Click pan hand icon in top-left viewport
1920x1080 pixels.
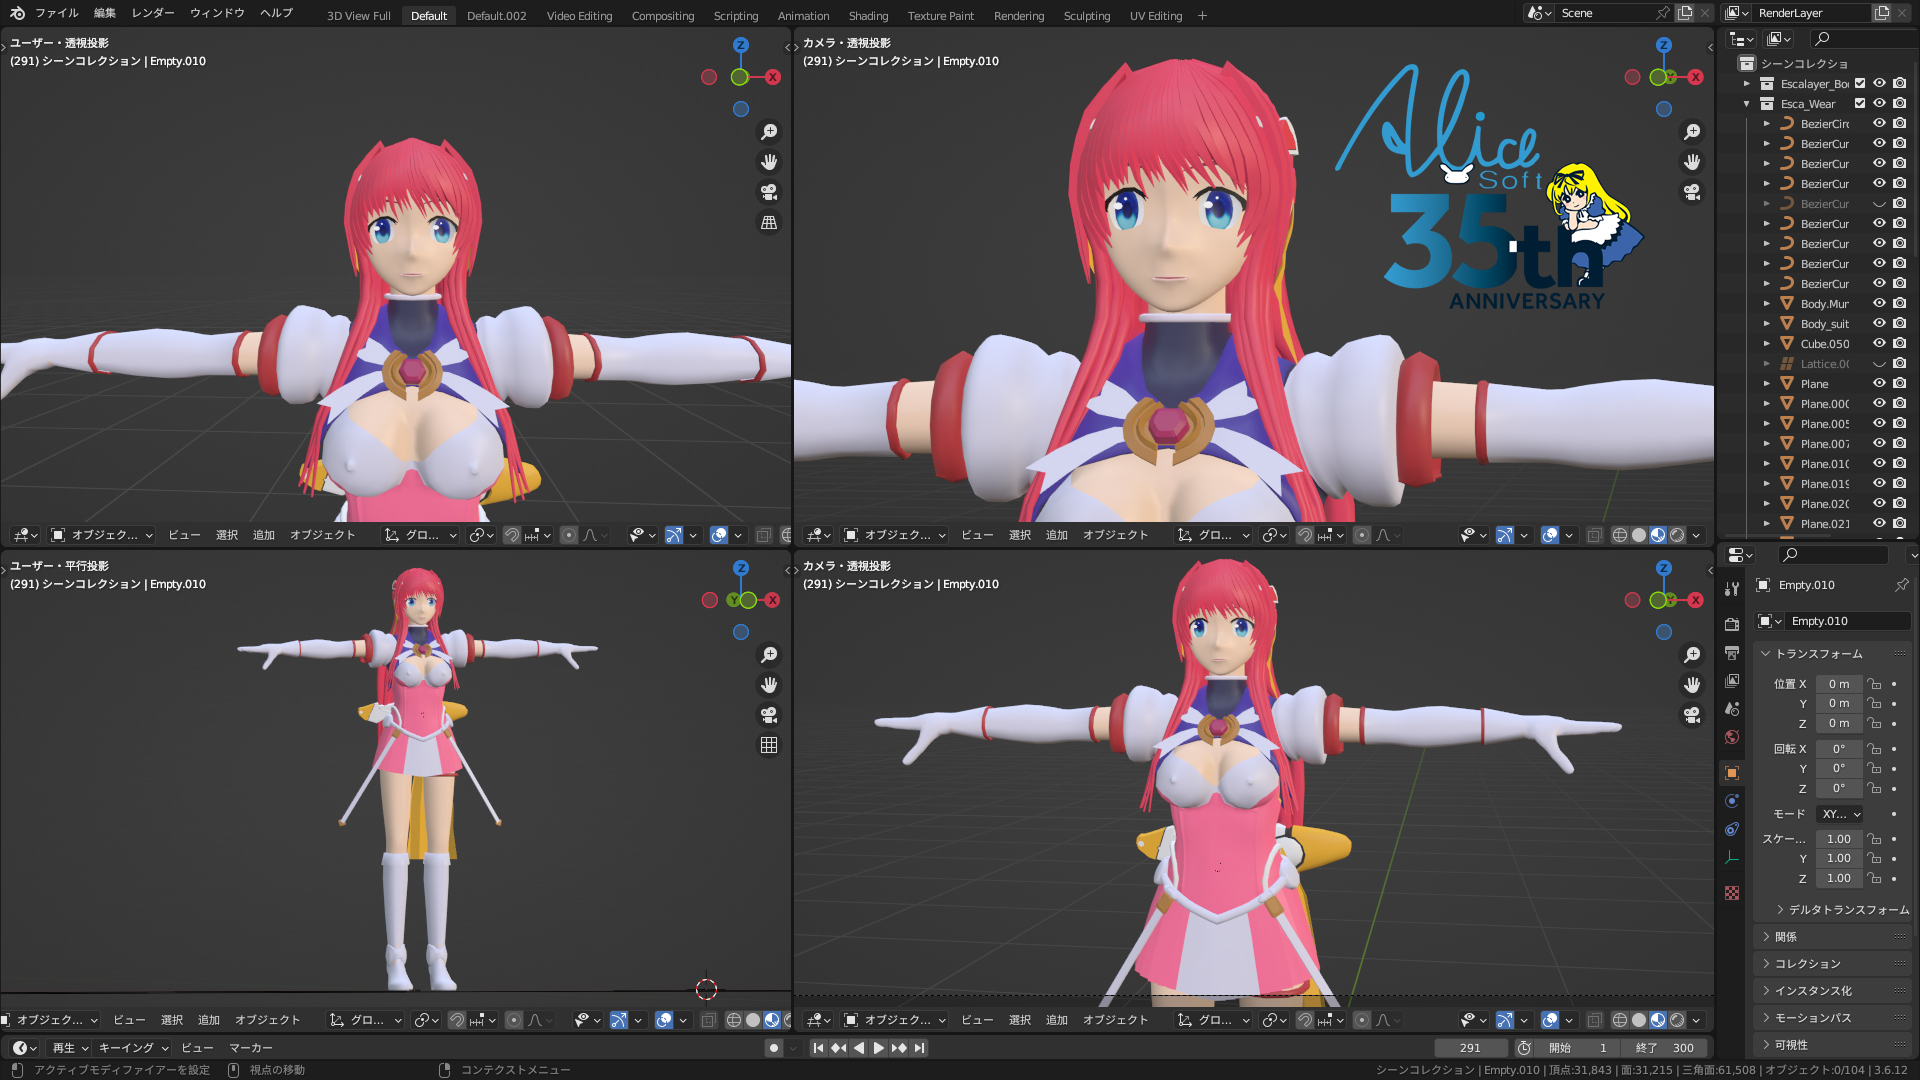click(769, 162)
